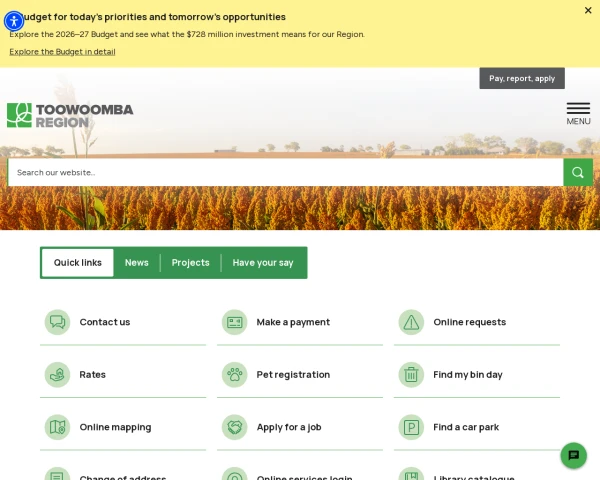The image size is (600, 480).
Task: Open the Library catalogue link
Action: pos(474,477)
